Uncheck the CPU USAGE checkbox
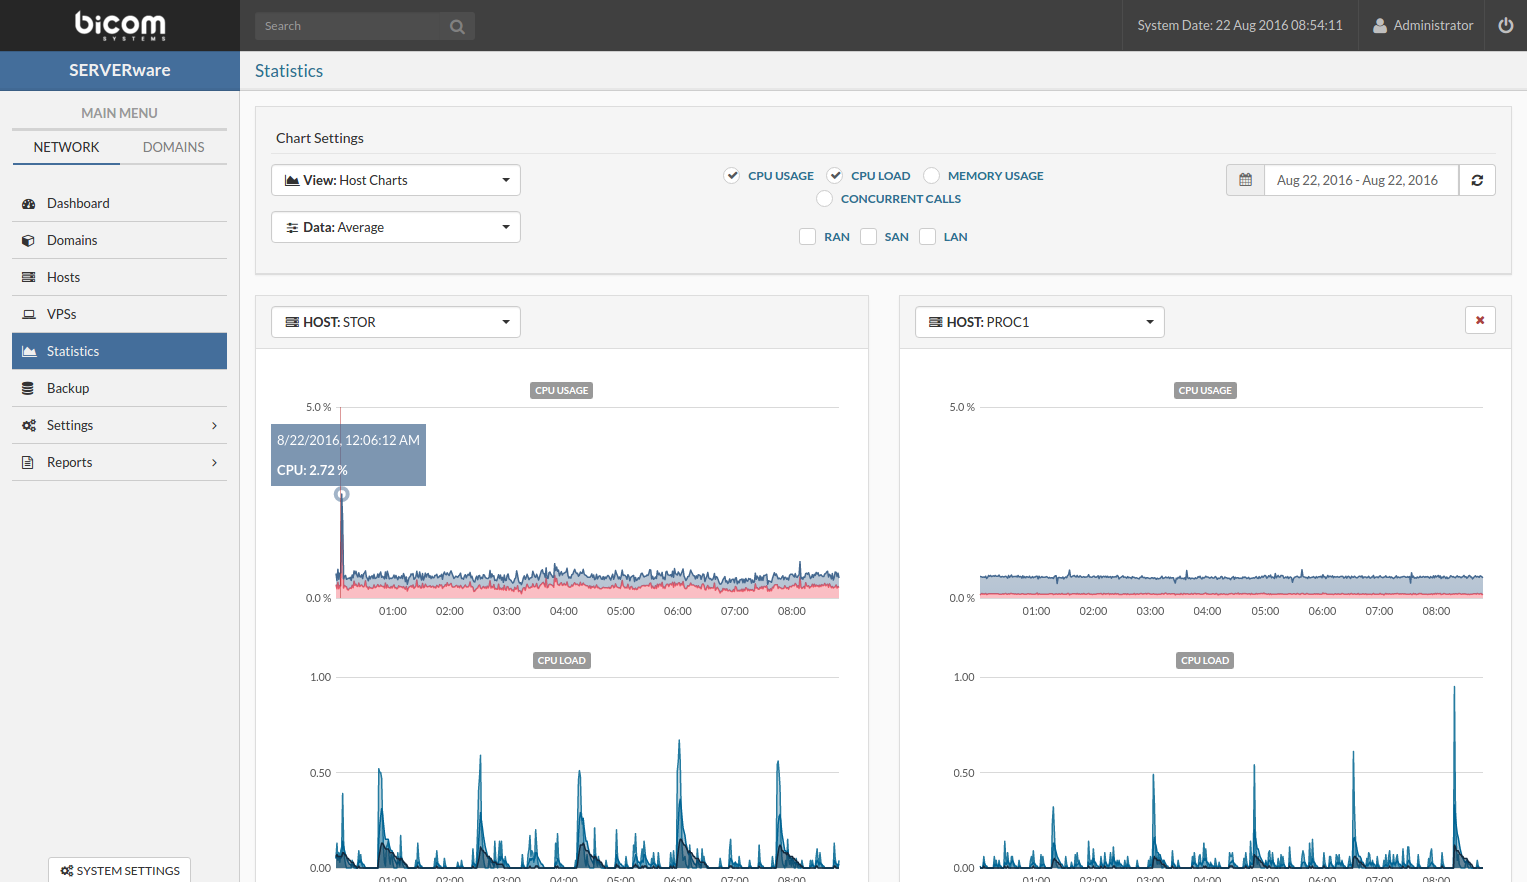The width and height of the screenshot is (1527, 882). [732, 175]
